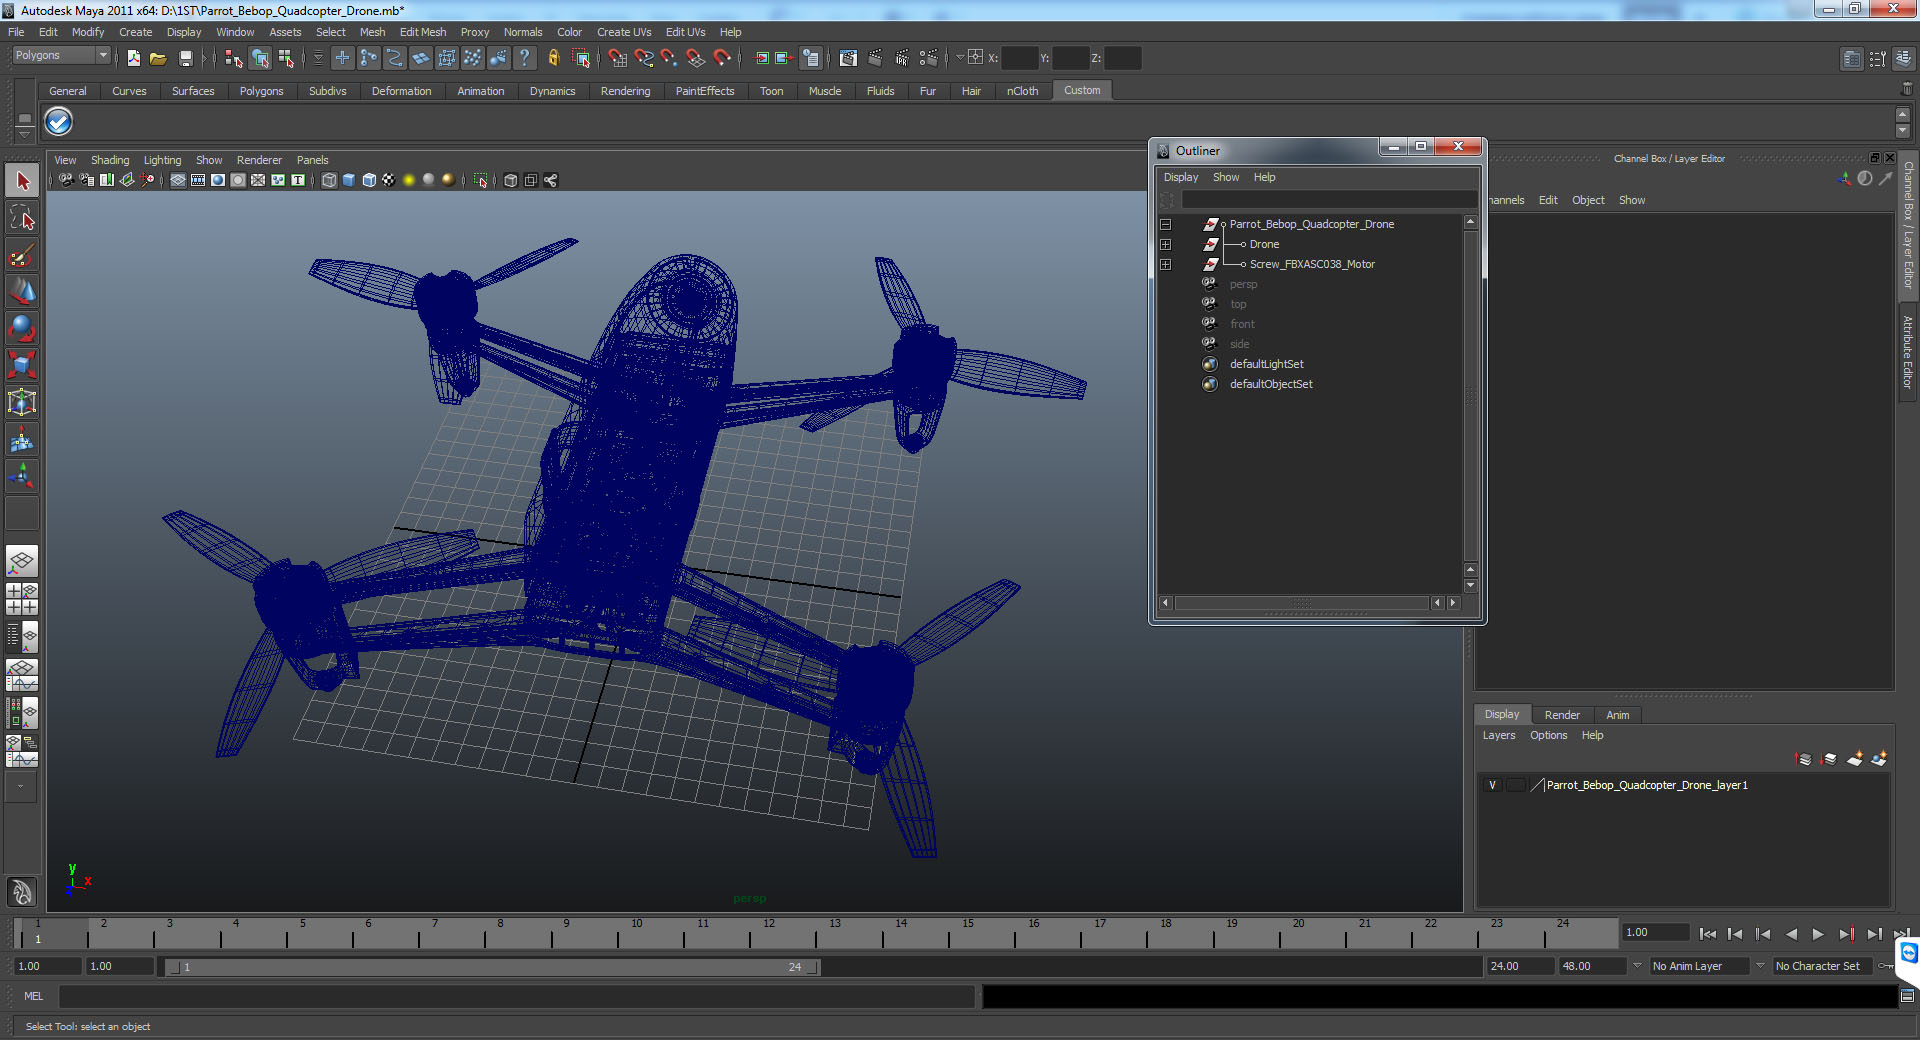Enable snap to curves magnet

pos(644,58)
